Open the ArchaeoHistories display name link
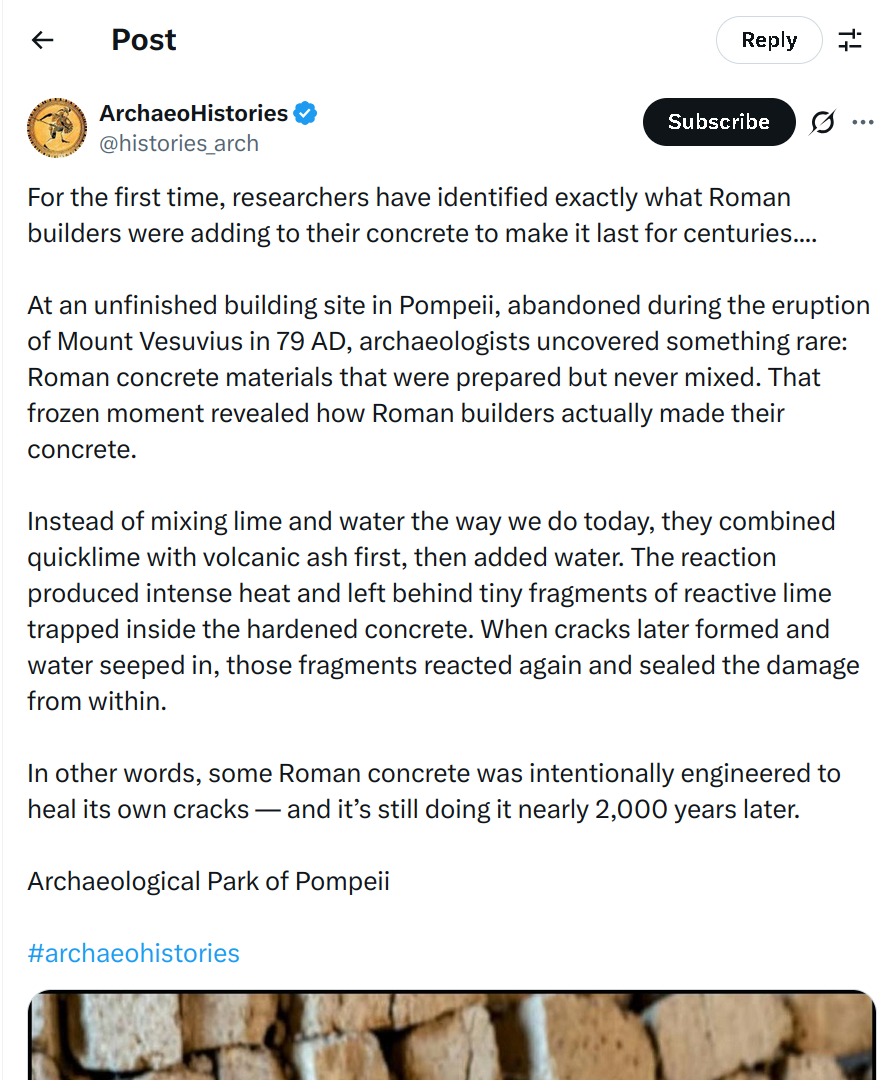The image size is (896, 1080). pos(194,113)
